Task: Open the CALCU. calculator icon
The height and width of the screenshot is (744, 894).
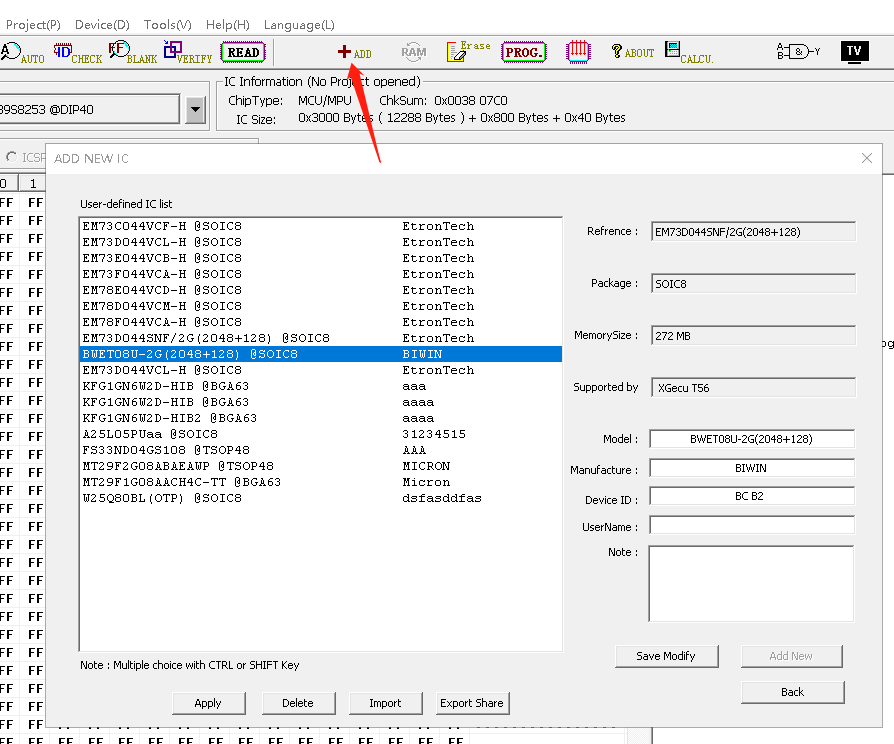Action: click(x=674, y=51)
